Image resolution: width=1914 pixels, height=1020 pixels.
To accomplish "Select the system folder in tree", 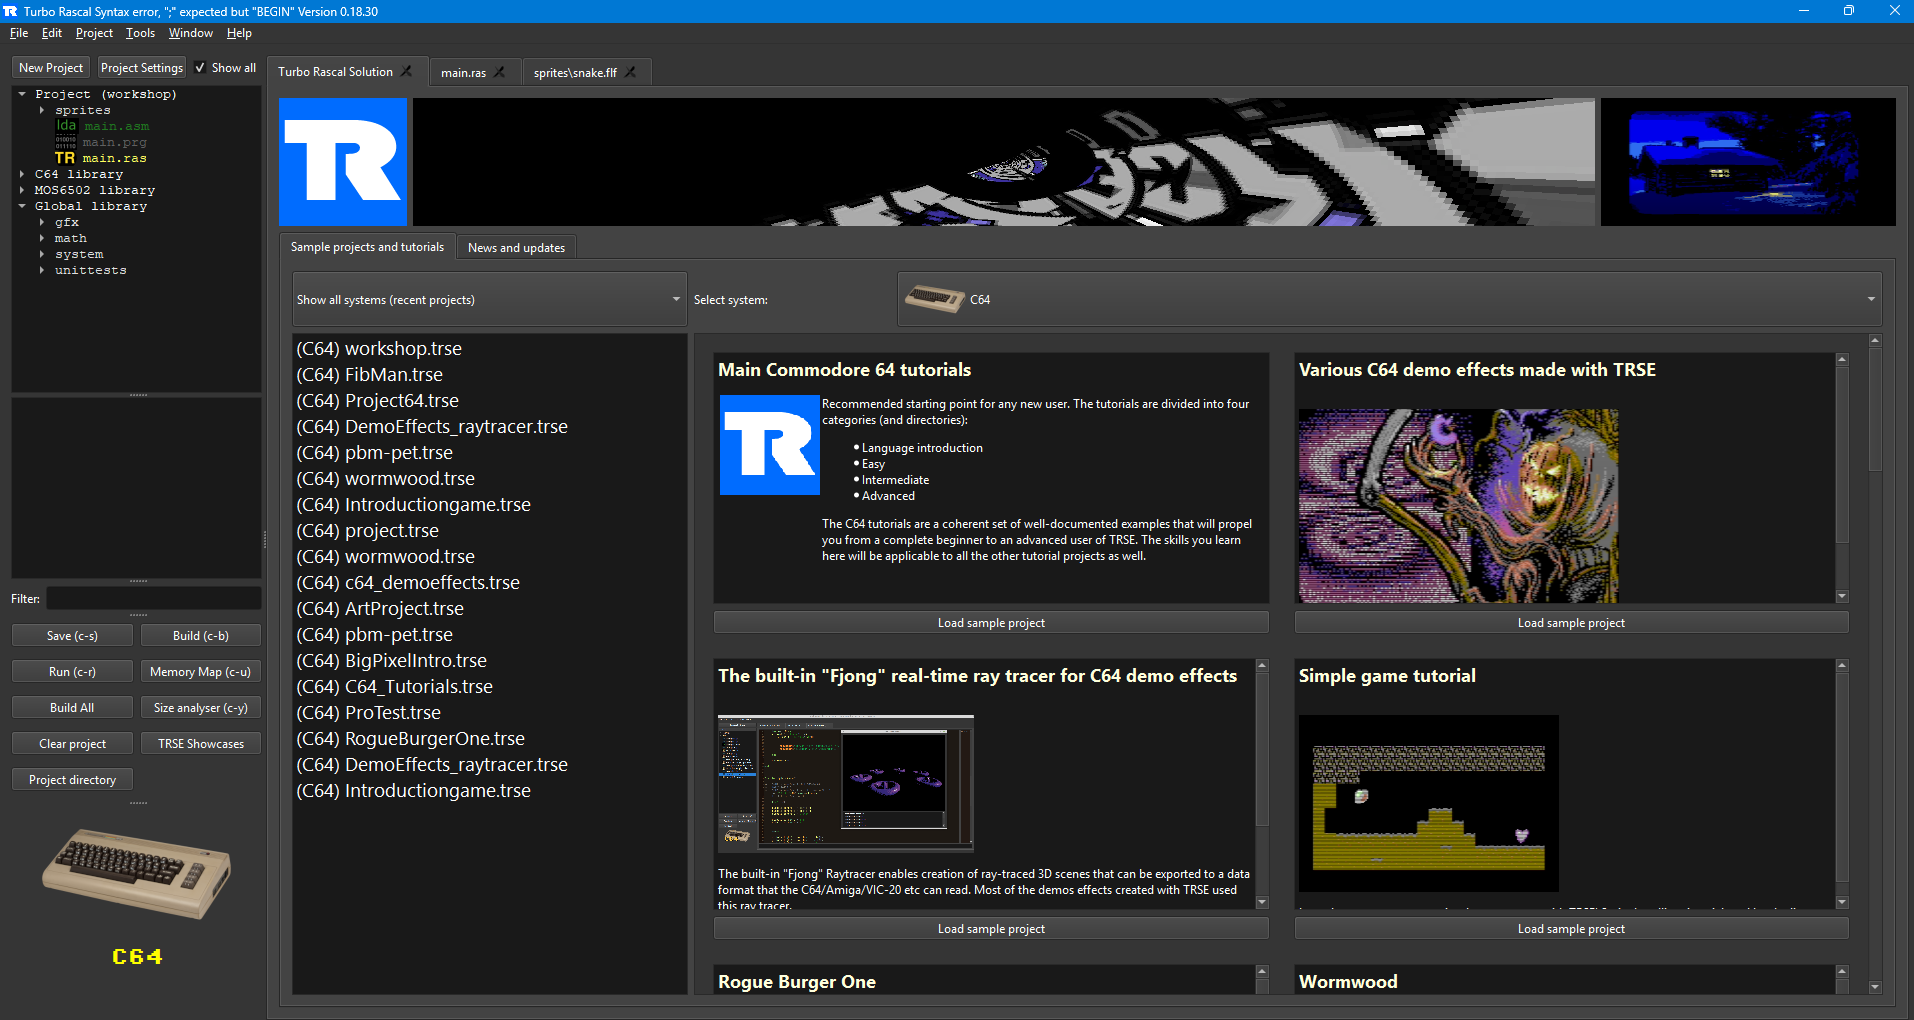I will point(79,254).
